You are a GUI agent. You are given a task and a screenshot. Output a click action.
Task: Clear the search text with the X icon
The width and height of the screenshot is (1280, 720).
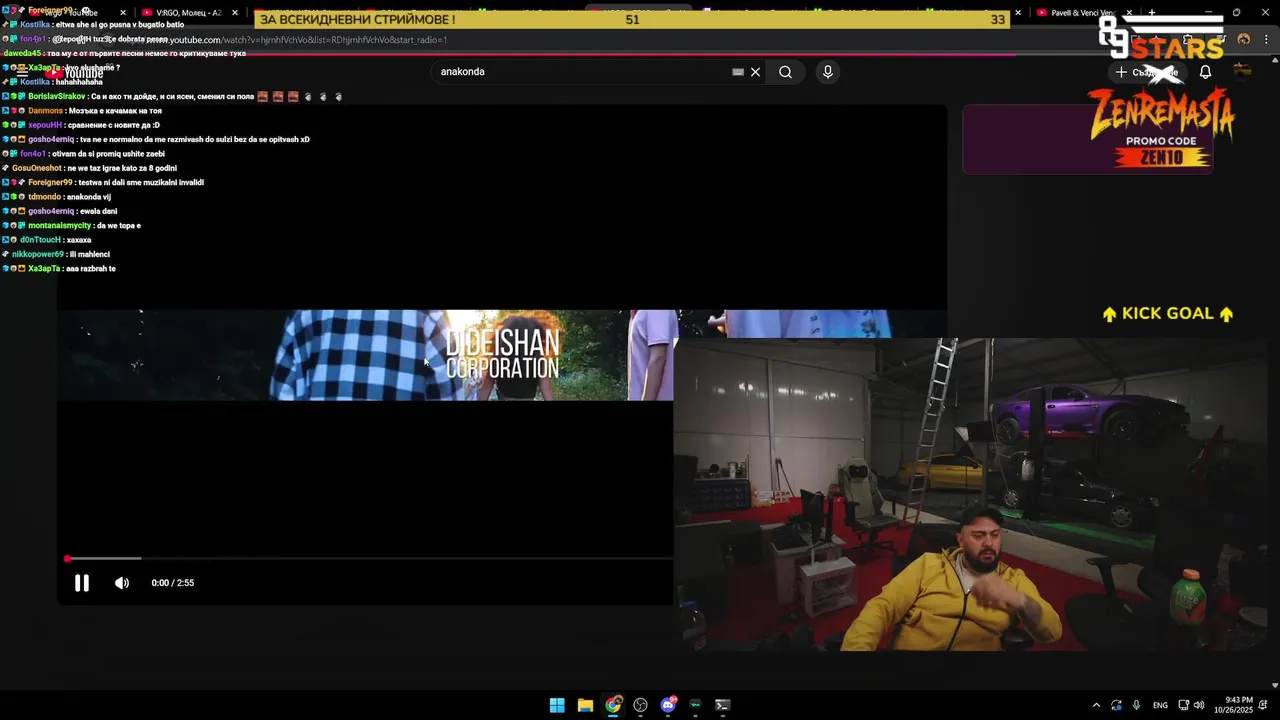point(756,72)
